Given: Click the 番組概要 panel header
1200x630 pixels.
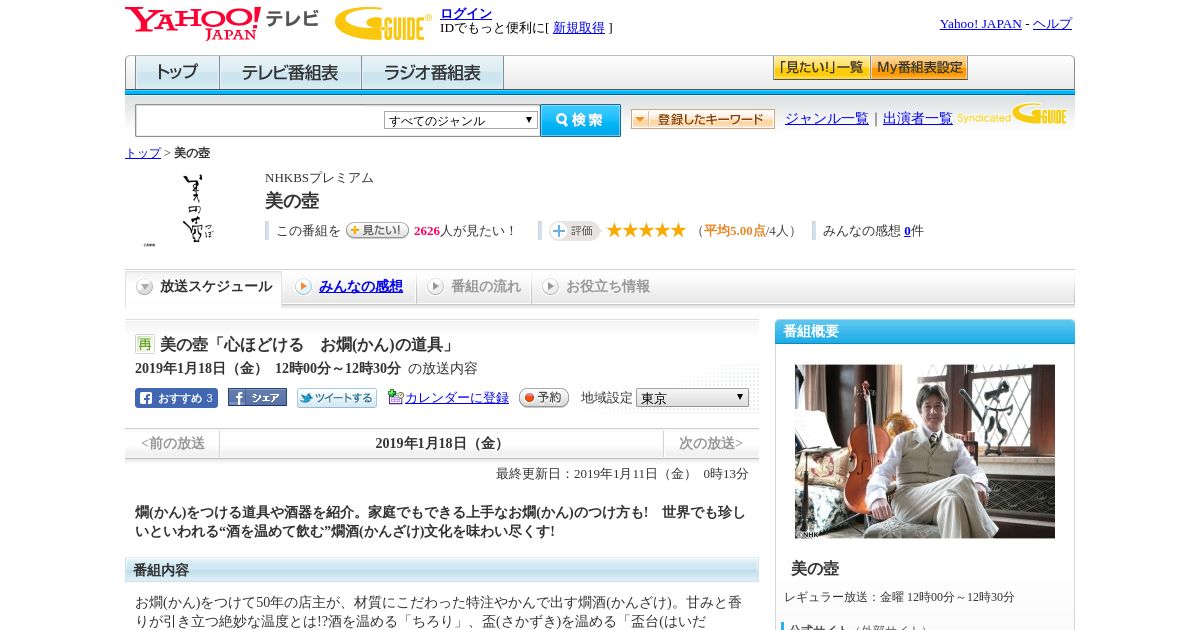Looking at the screenshot, I should click(x=925, y=332).
